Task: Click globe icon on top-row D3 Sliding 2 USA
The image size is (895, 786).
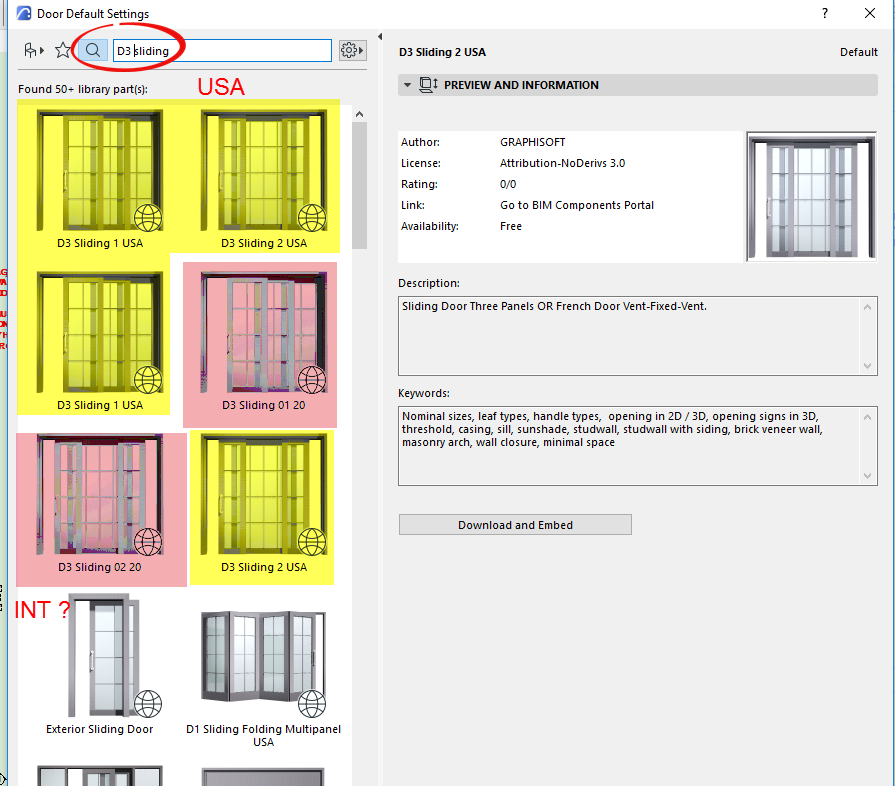Action: click(x=312, y=217)
